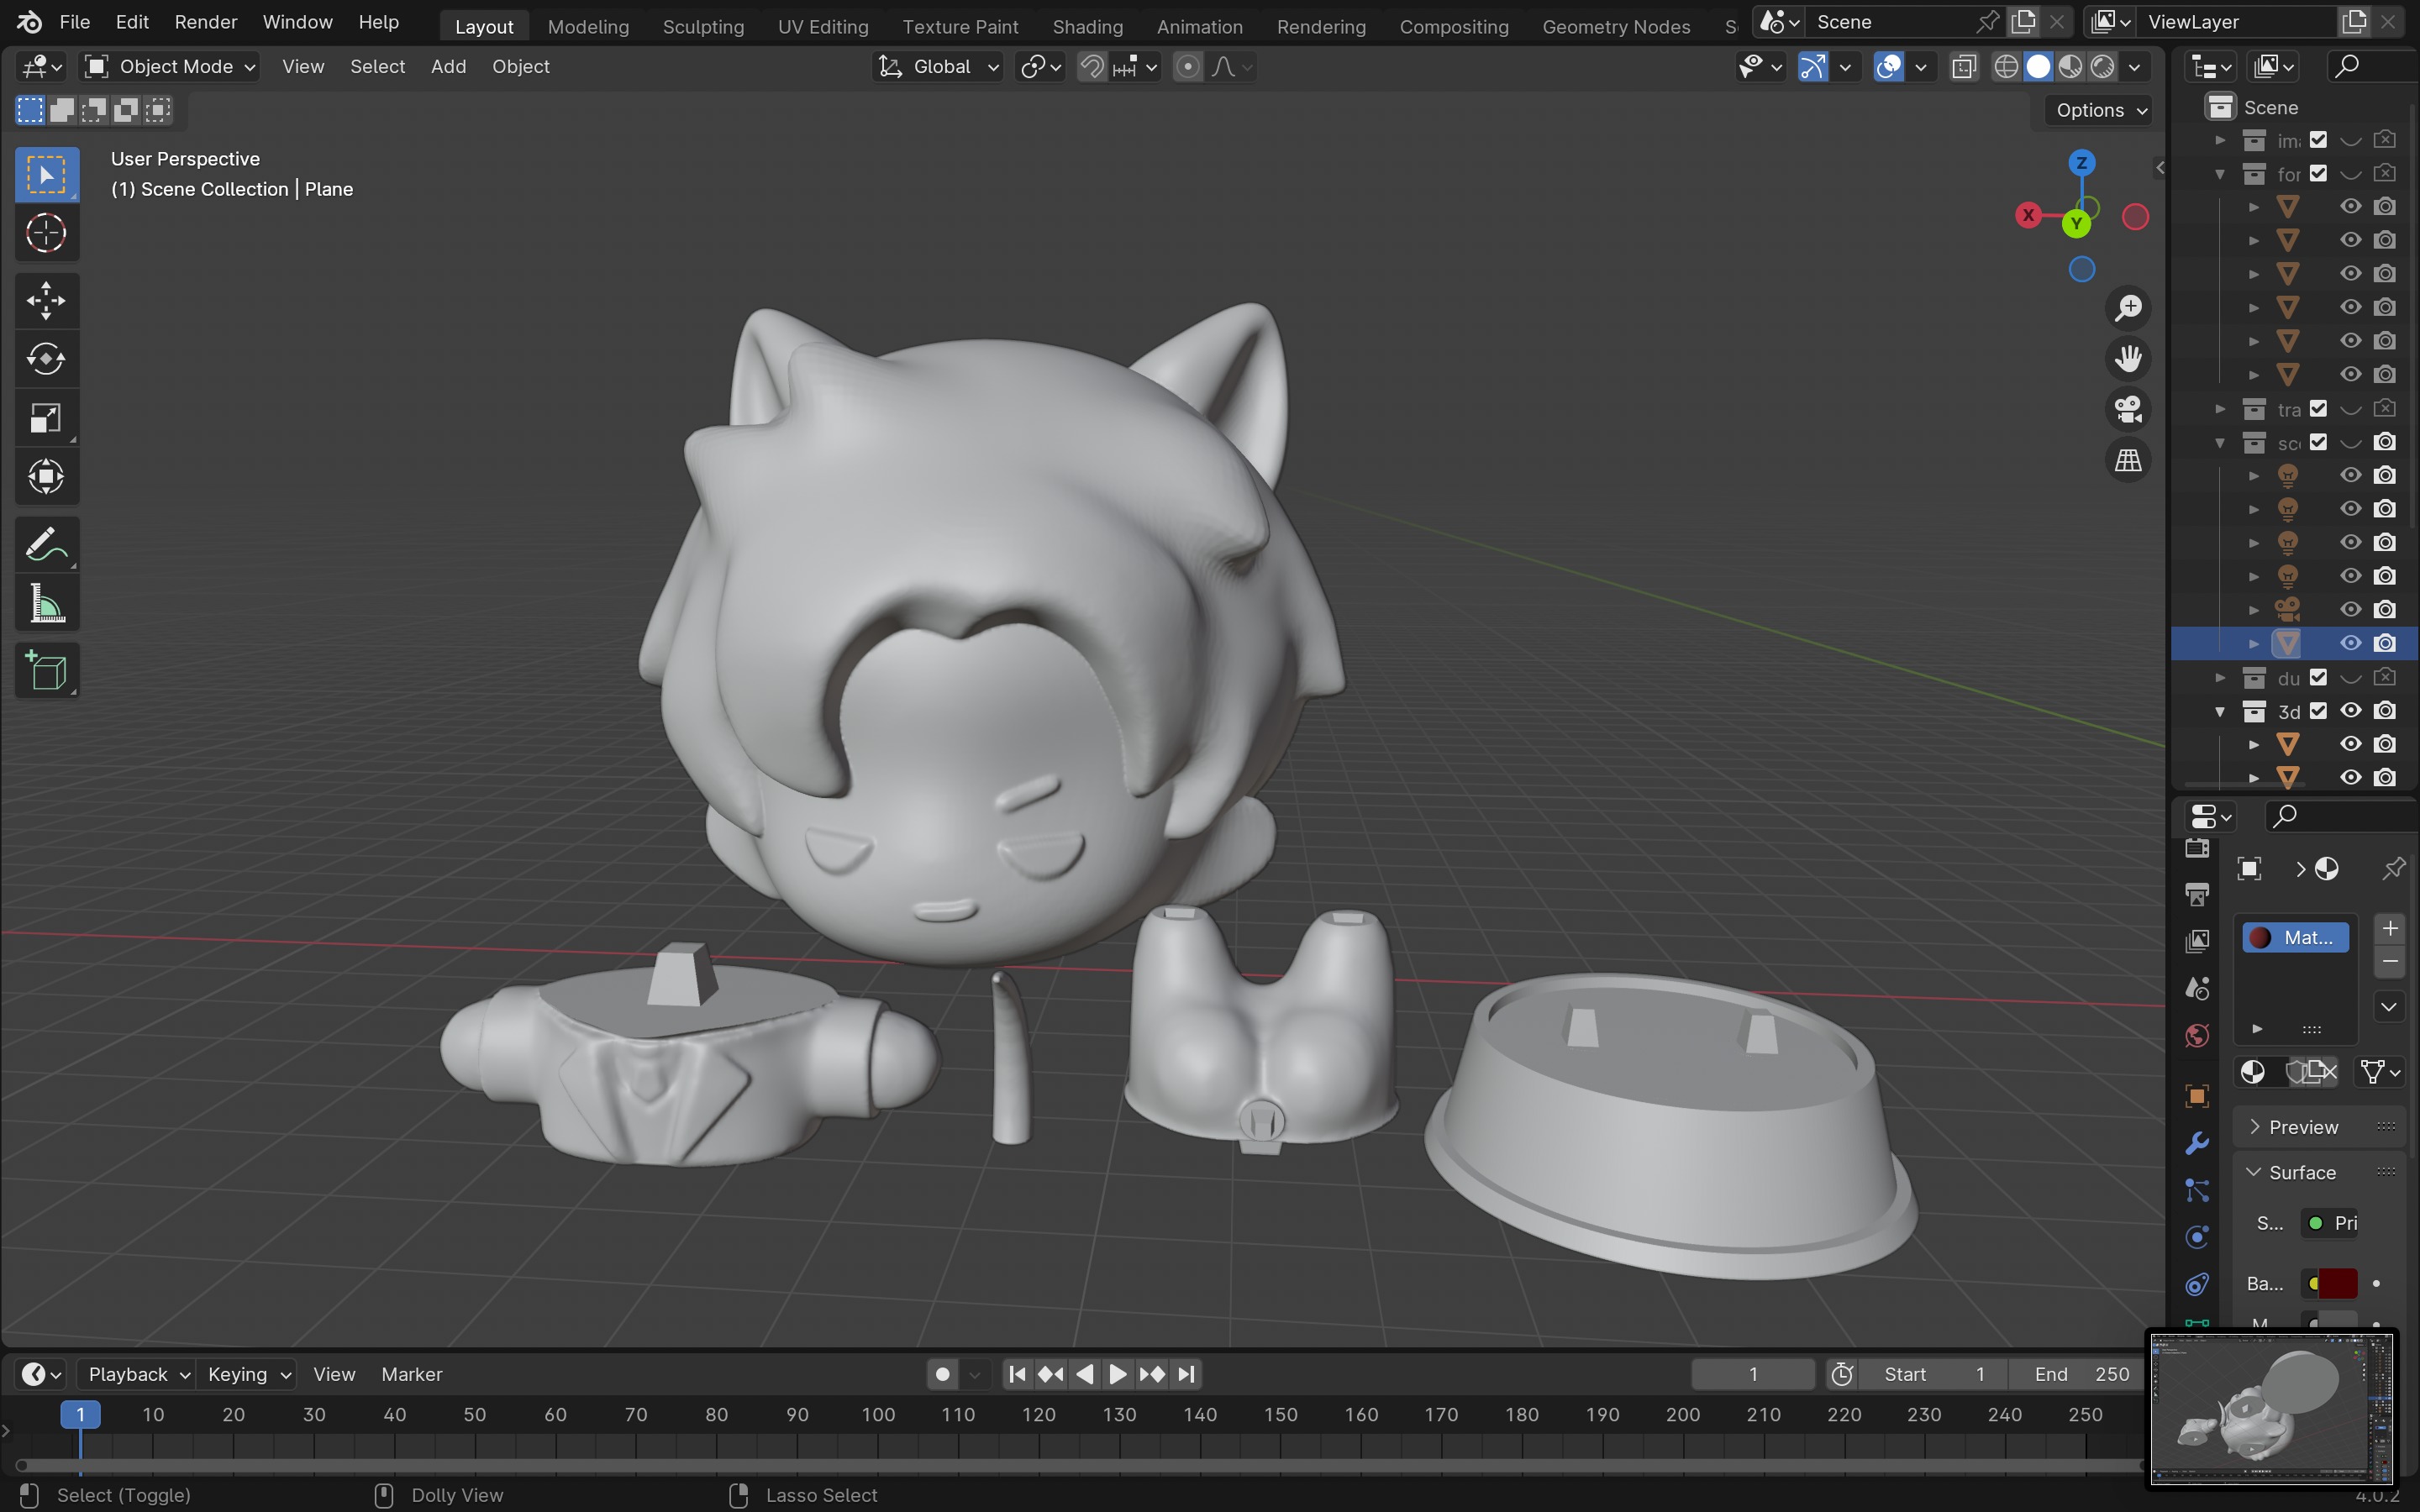Switch to the Geometry Nodes workspace tab
Image resolution: width=2420 pixels, height=1512 pixels.
[1616, 26]
